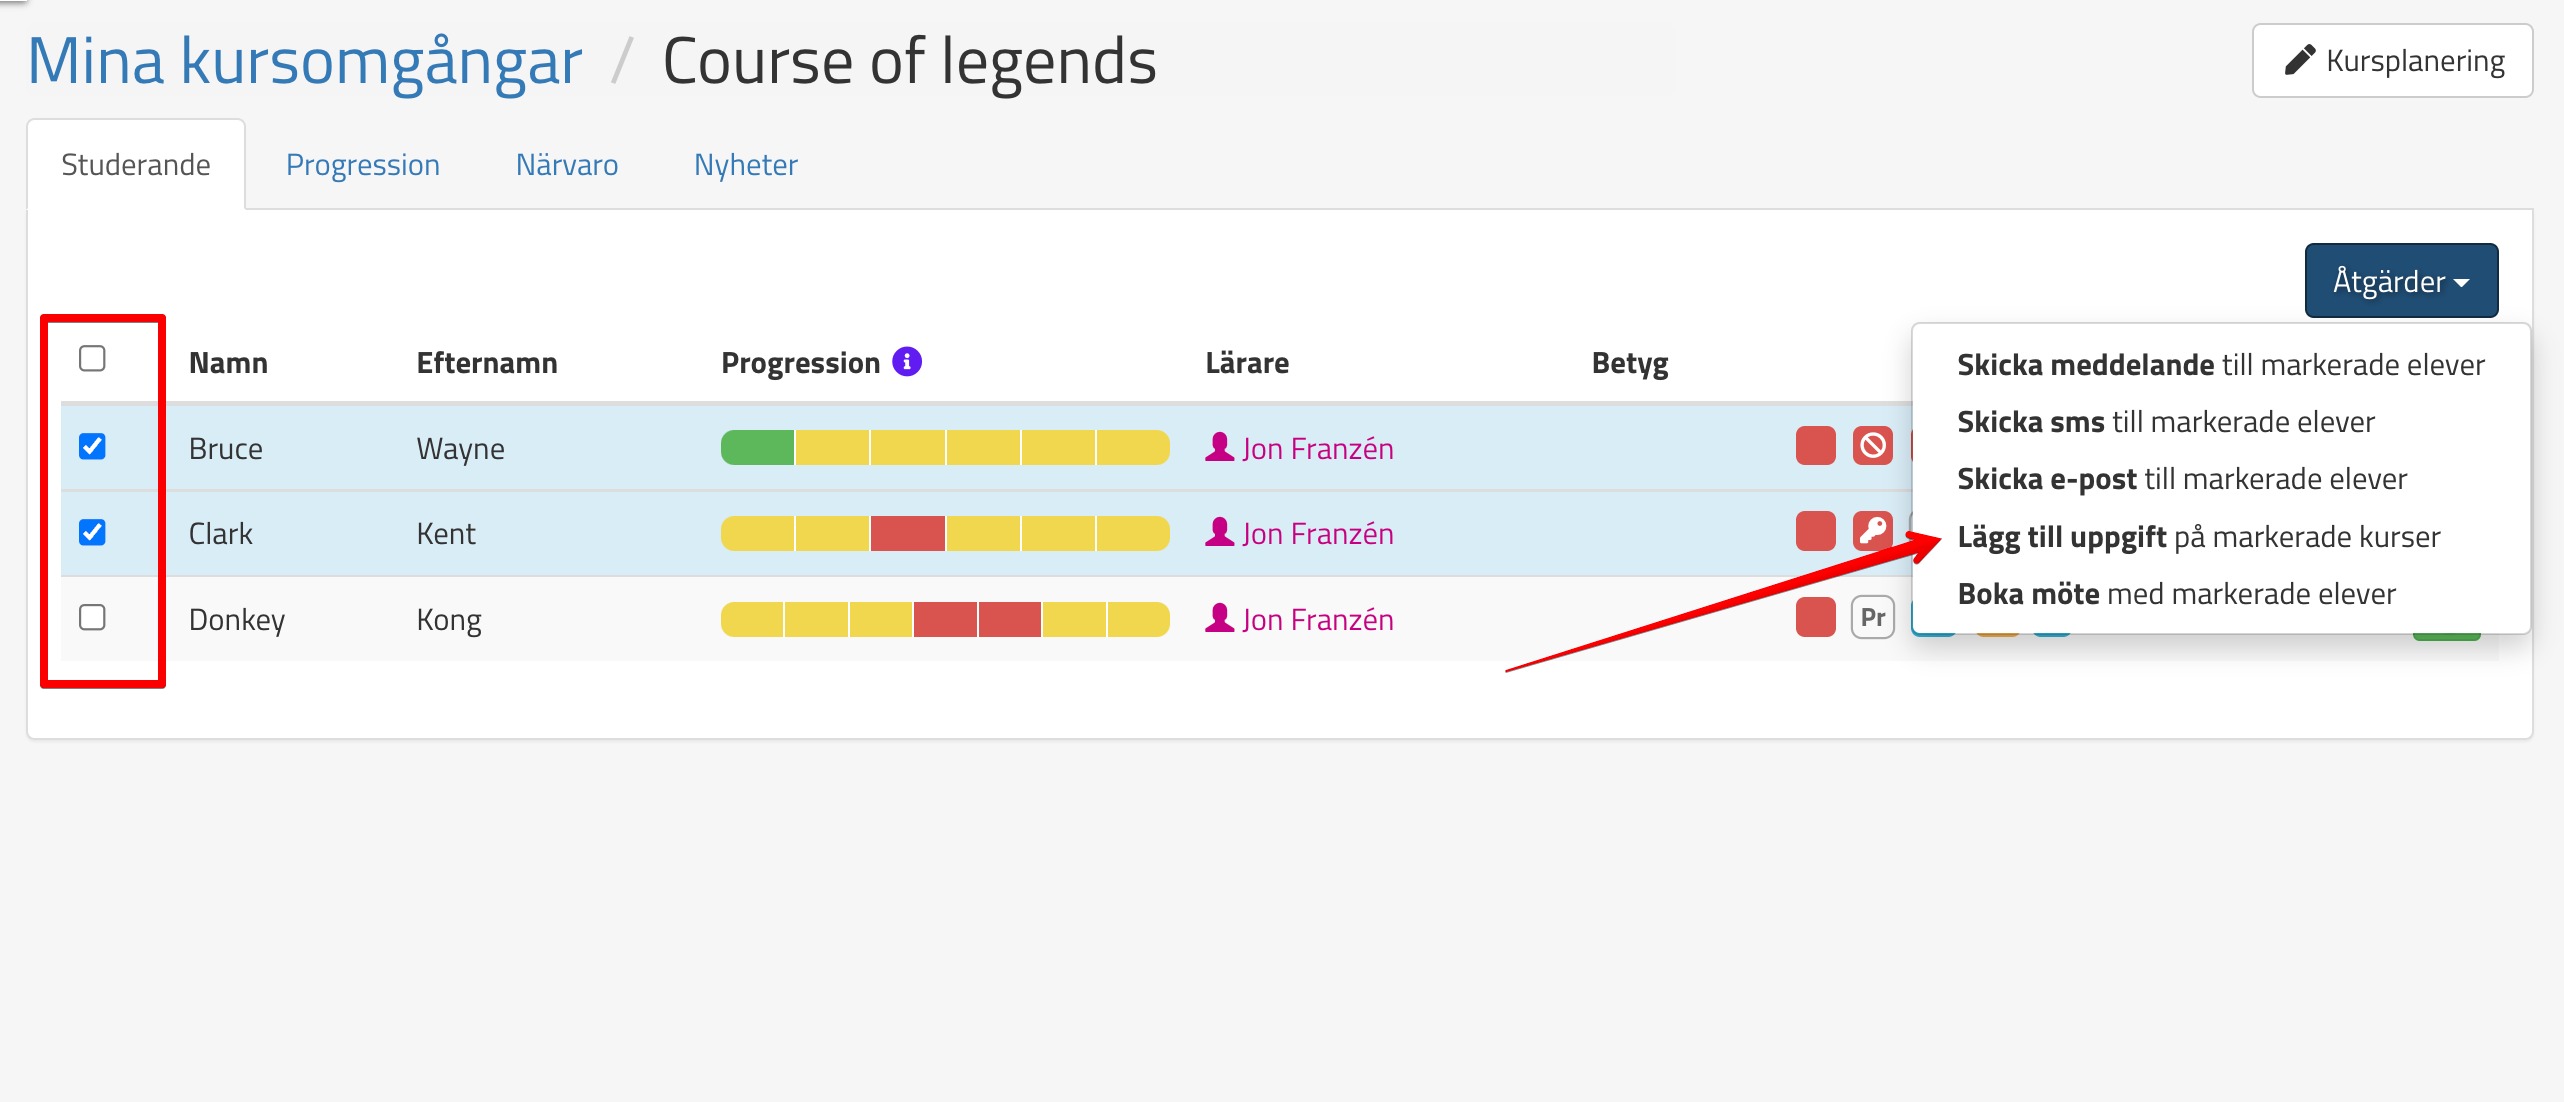Click the key icon in Clark's row

pyautogui.click(x=1872, y=531)
